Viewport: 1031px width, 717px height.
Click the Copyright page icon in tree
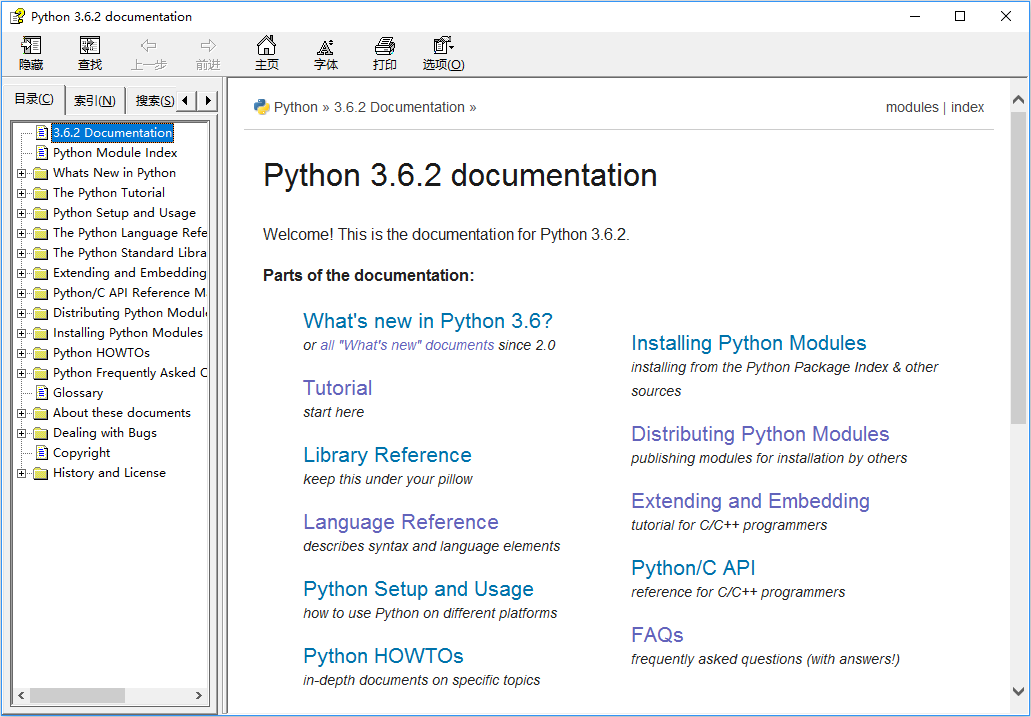(41, 453)
